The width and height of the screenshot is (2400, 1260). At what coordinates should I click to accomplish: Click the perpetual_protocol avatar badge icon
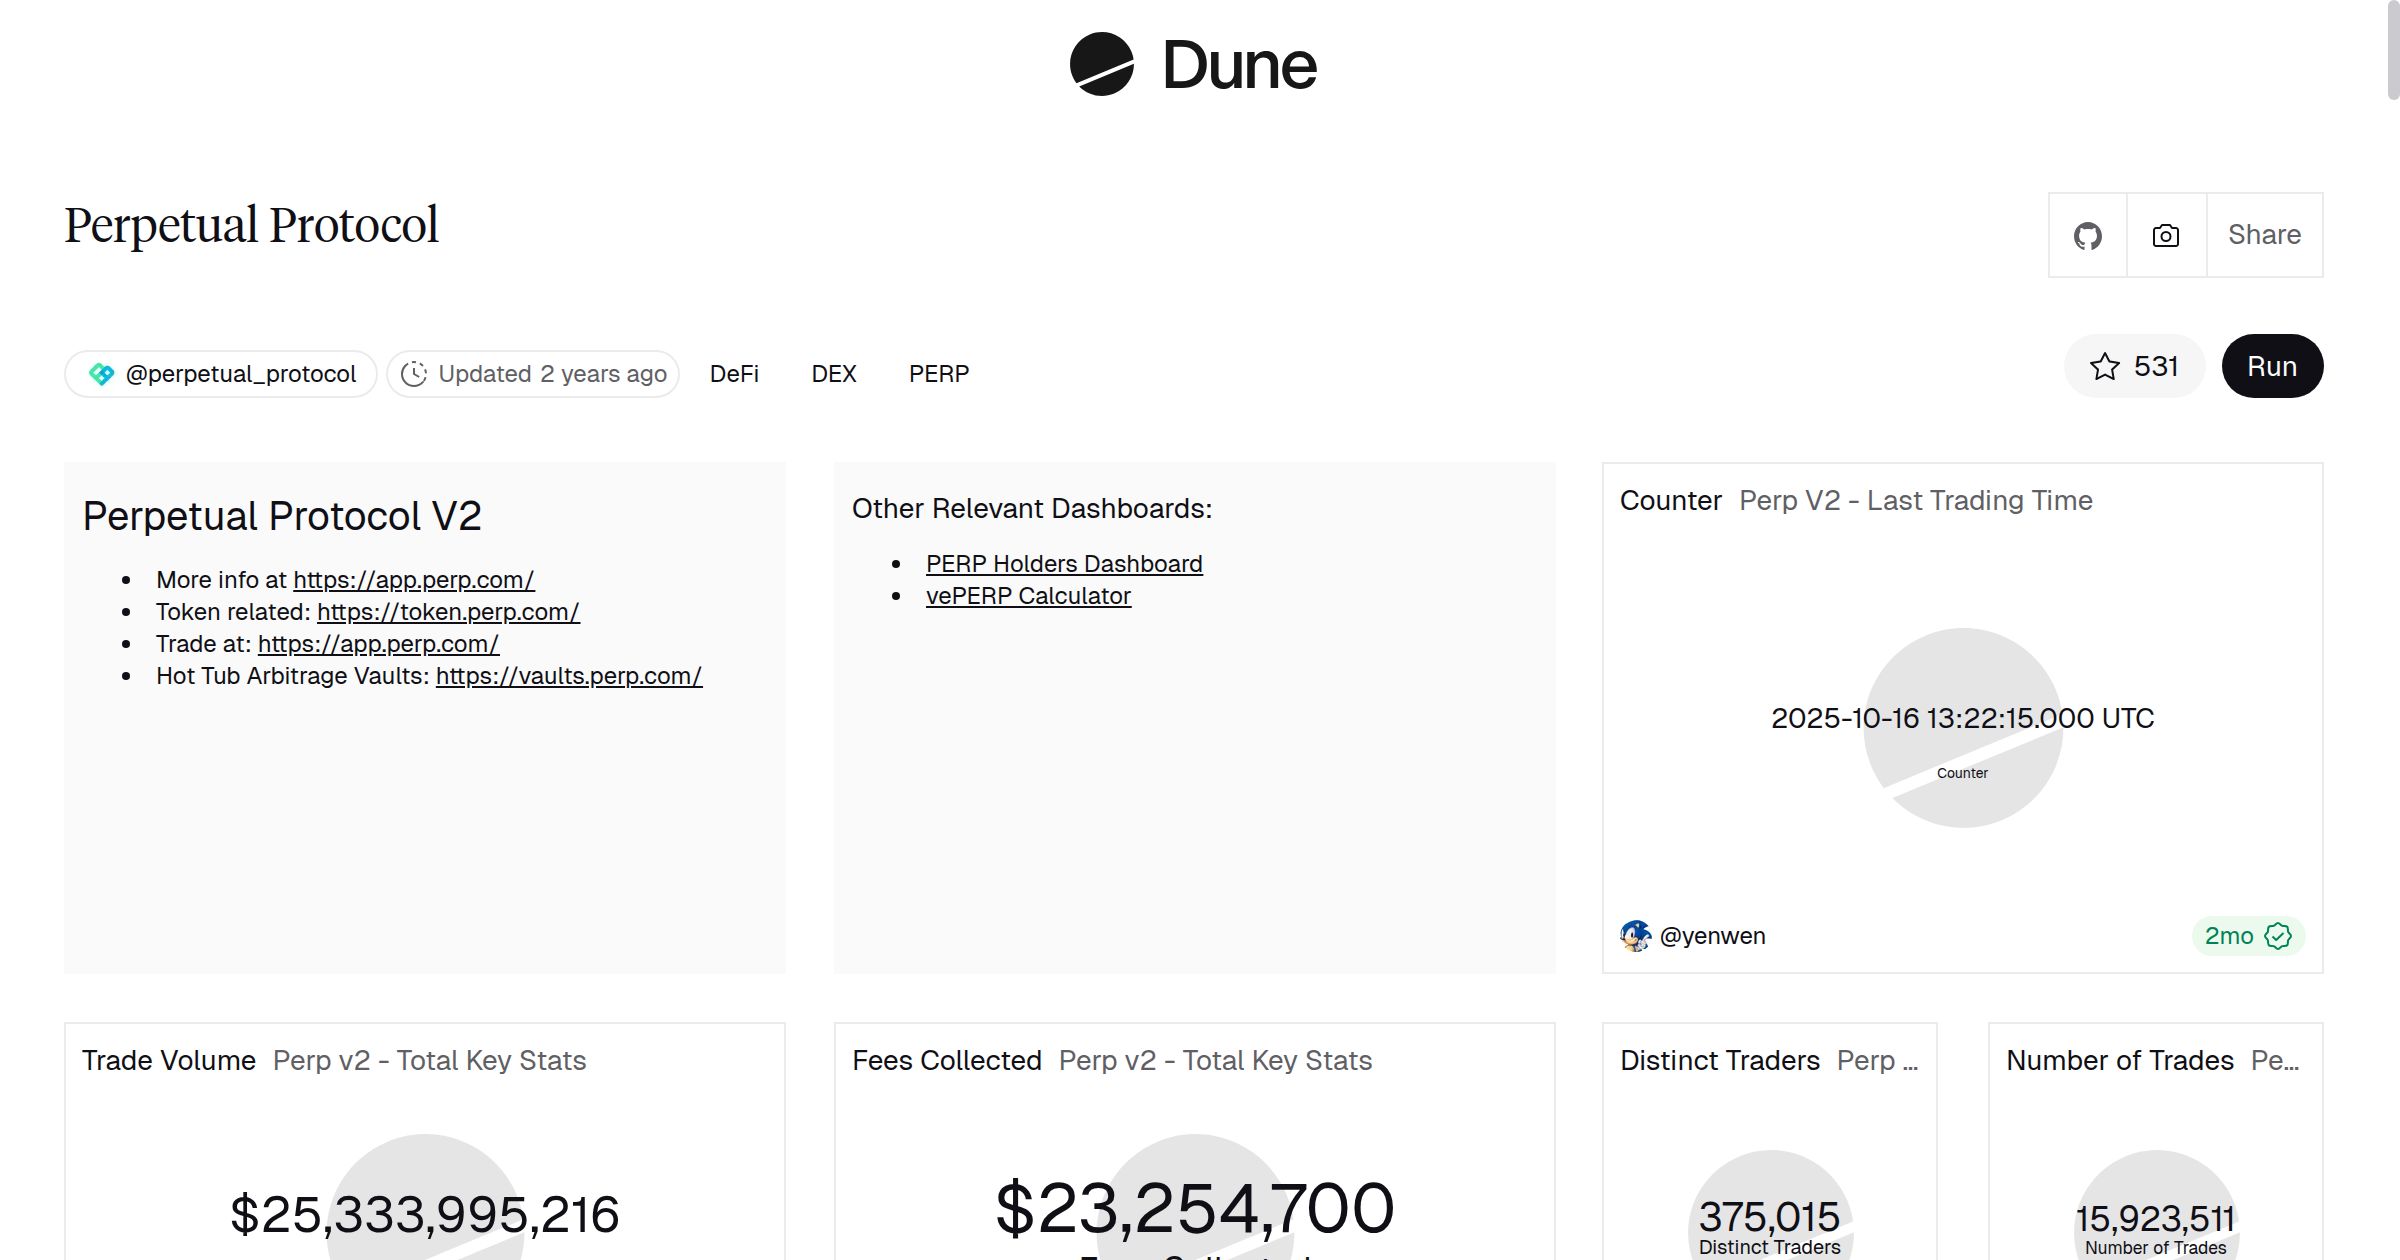tap(101, 374)
